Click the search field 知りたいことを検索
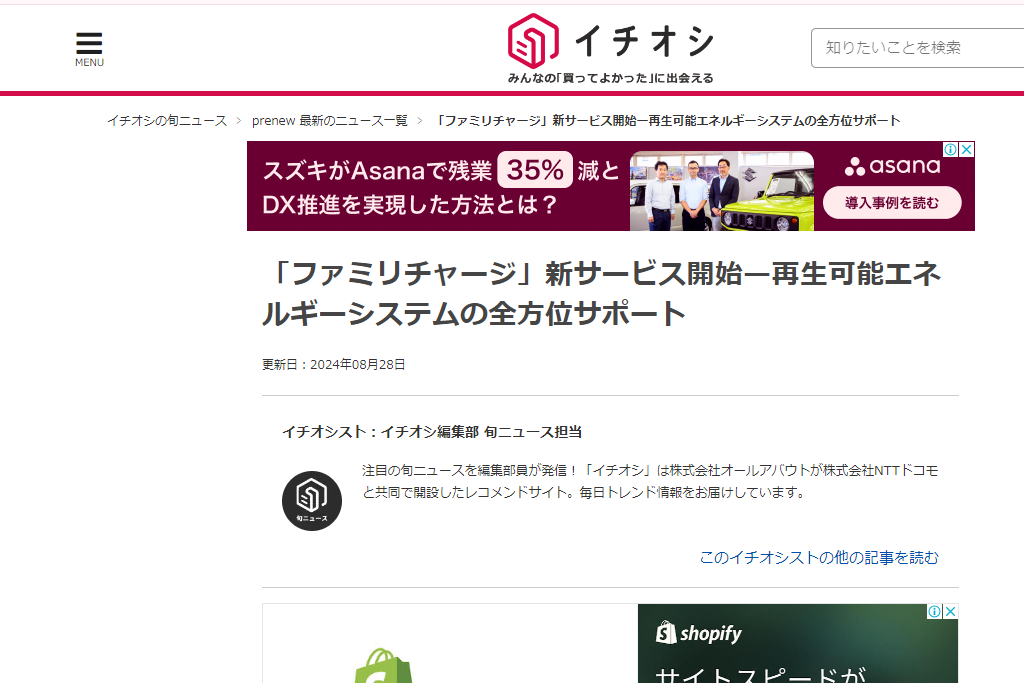The image size is (1024, 683). (x=917, y=48)
